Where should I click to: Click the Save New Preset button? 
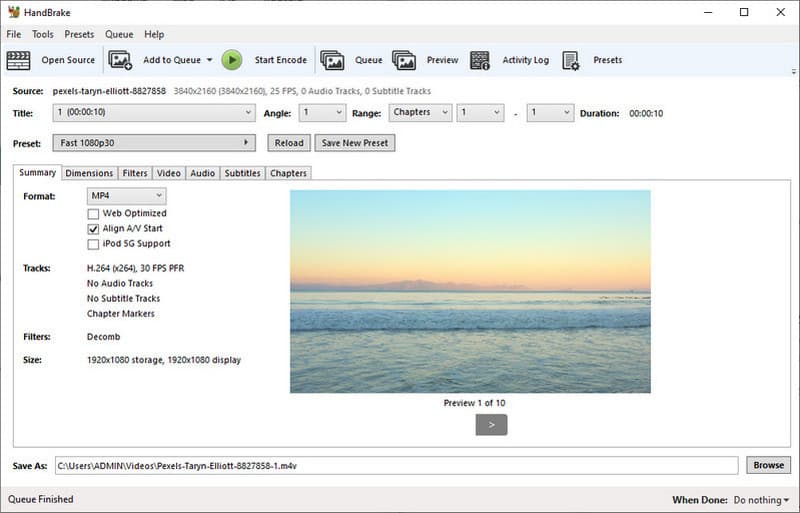click(x=355, y=143)
